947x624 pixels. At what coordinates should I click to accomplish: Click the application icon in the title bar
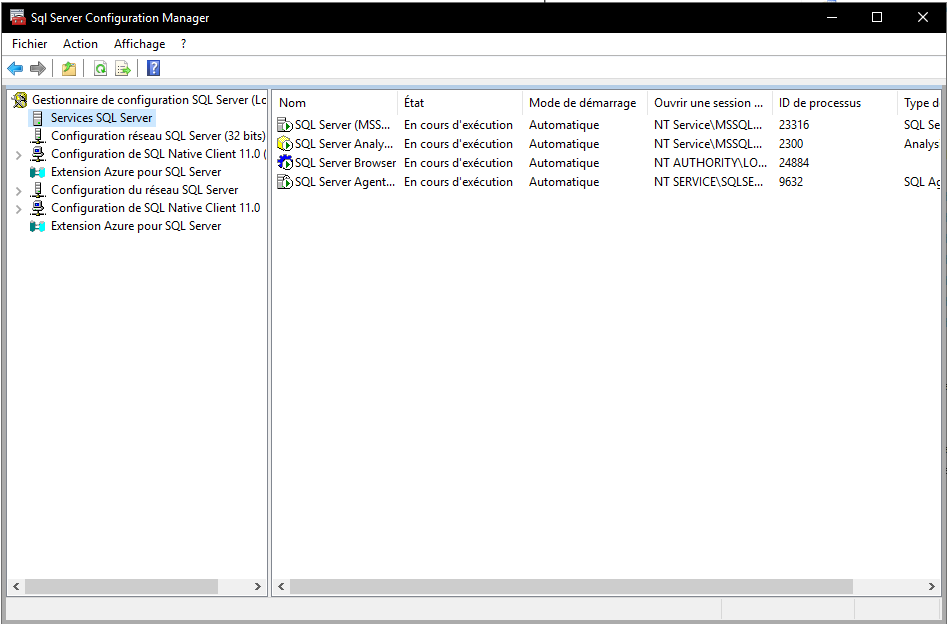[x=18, y=18]
